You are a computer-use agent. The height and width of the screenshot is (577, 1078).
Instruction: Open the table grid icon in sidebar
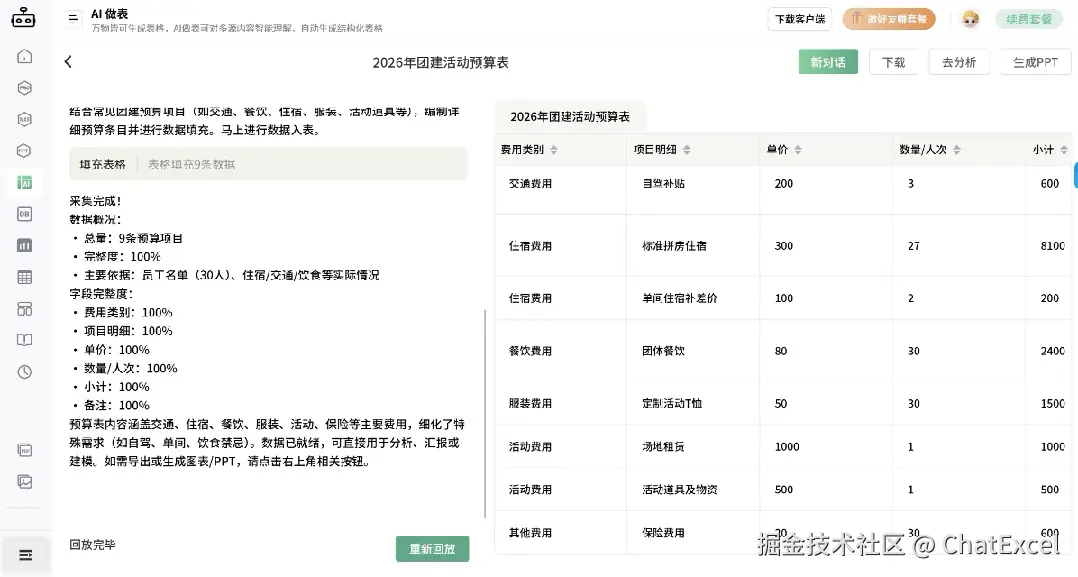25,275
